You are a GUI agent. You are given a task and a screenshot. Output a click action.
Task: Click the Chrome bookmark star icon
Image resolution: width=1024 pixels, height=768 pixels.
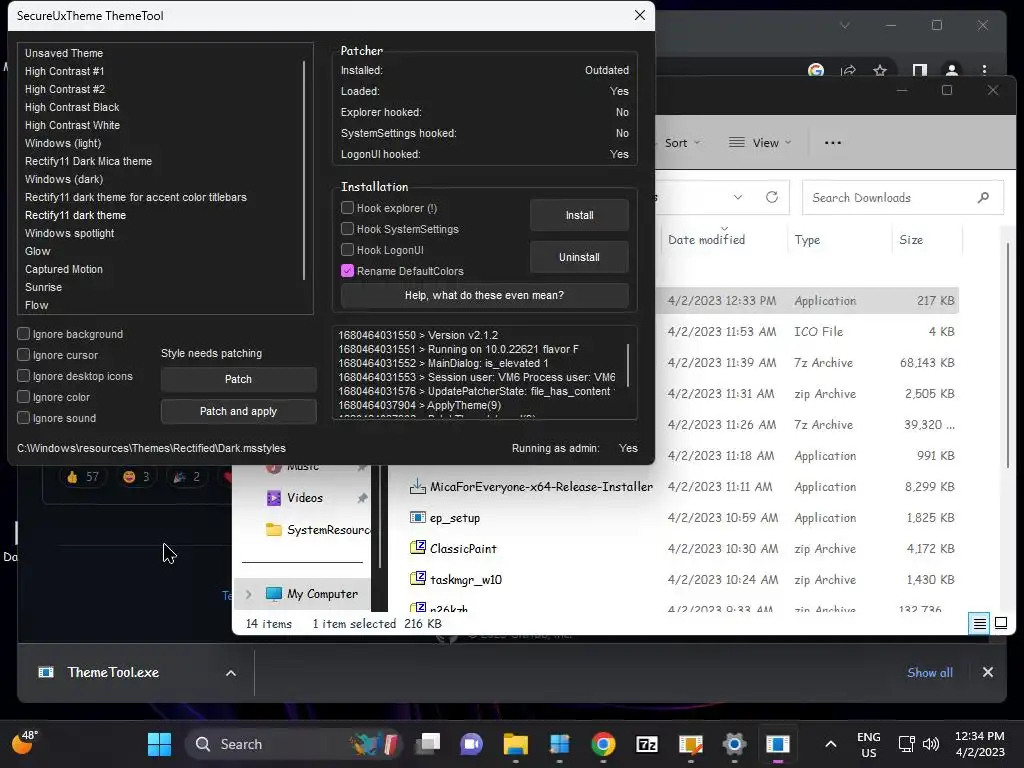click(880, 71)
